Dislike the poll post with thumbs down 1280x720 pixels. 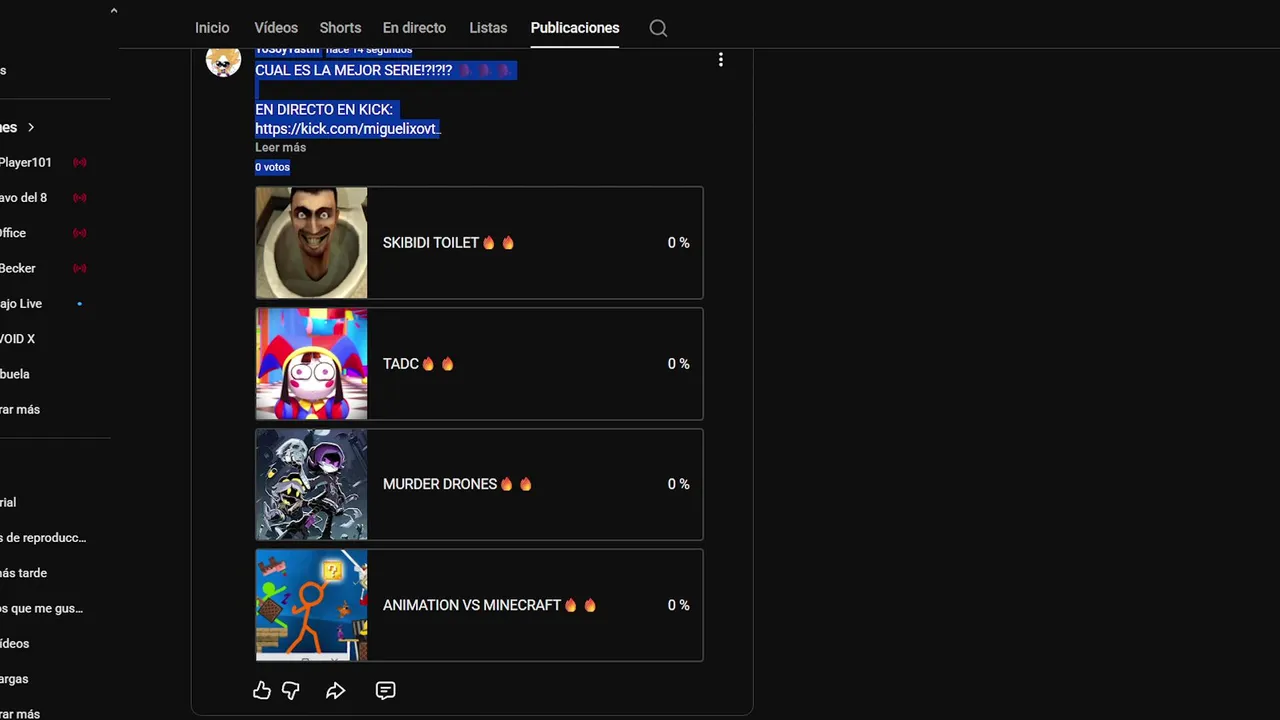(x=291, y=690)
